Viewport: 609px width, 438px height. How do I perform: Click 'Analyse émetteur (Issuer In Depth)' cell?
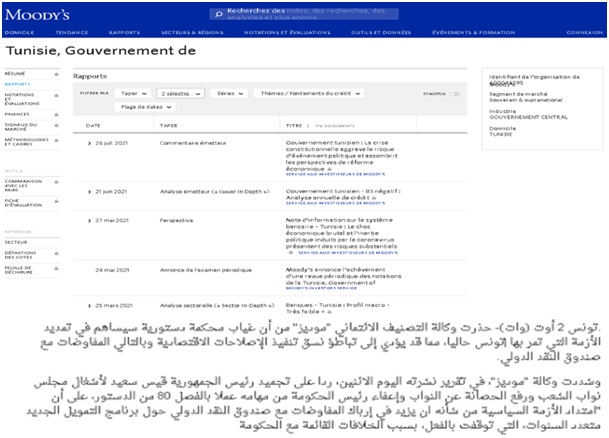pos(214,192)
